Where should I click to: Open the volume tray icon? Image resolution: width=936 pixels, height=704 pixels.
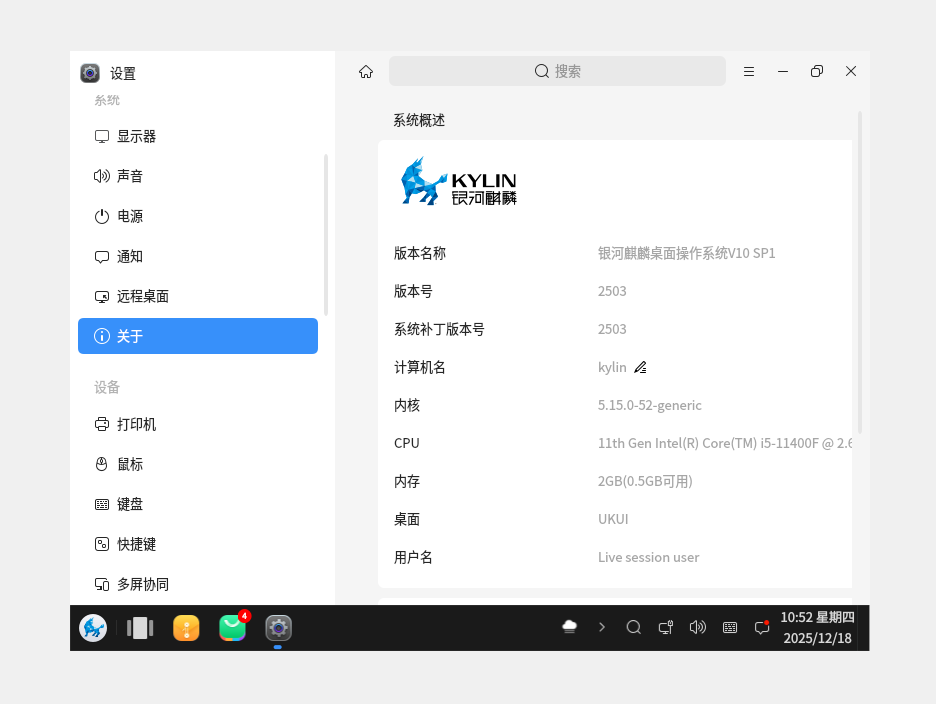[x=697, y=627]
